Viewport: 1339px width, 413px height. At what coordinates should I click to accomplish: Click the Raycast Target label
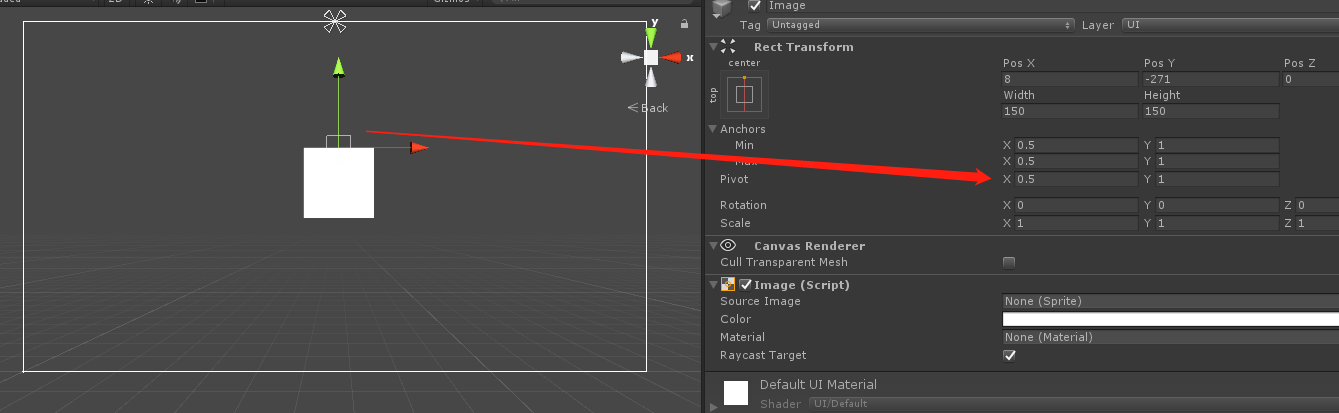[763, 355]
